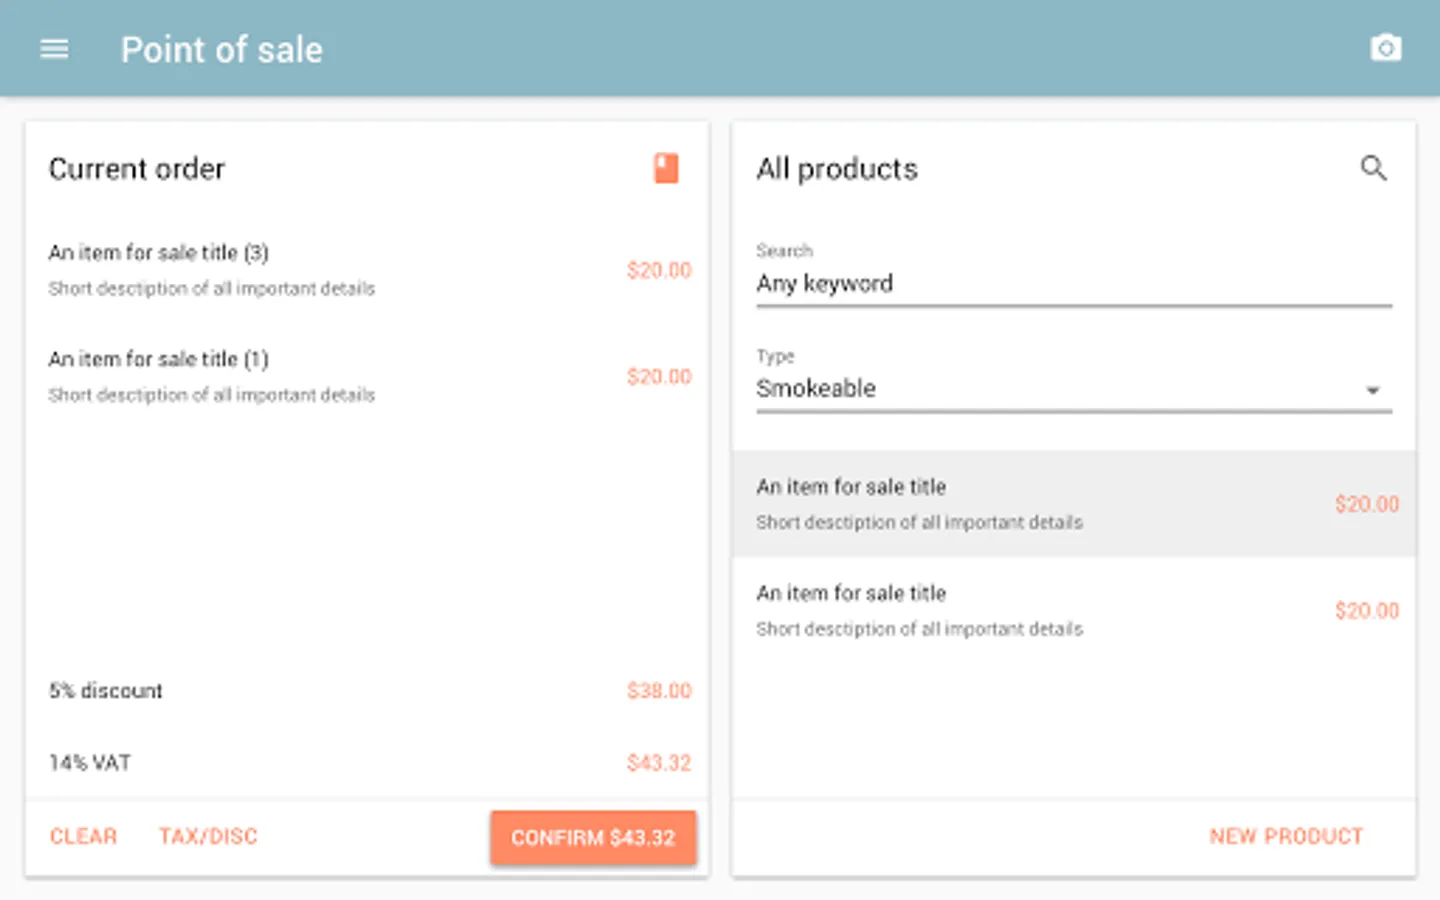Open the TAX/DISC options
The image size is (1440, 900).
click(x=208, y=836)
